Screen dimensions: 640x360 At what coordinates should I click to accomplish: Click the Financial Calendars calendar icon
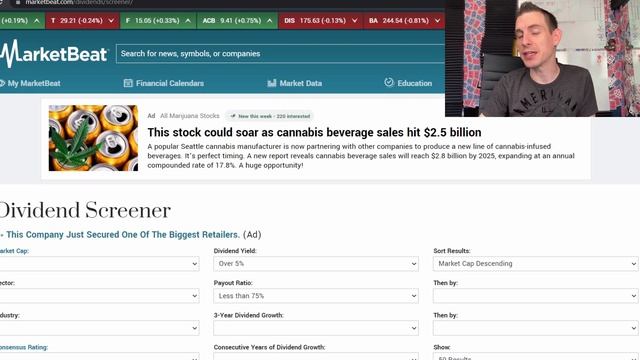pyautogui.click(x=128, y=83)
